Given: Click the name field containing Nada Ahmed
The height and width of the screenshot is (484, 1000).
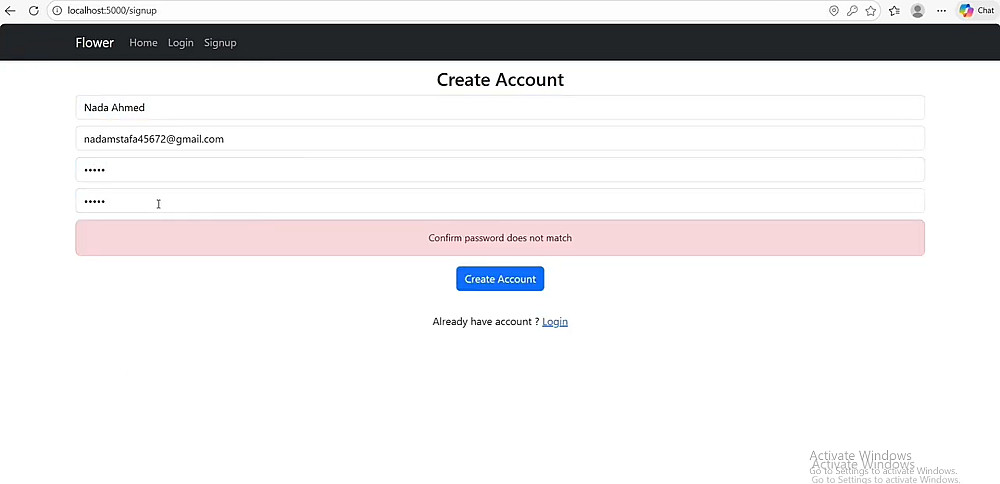Looking at the screenshot, I should click(500, 108).
